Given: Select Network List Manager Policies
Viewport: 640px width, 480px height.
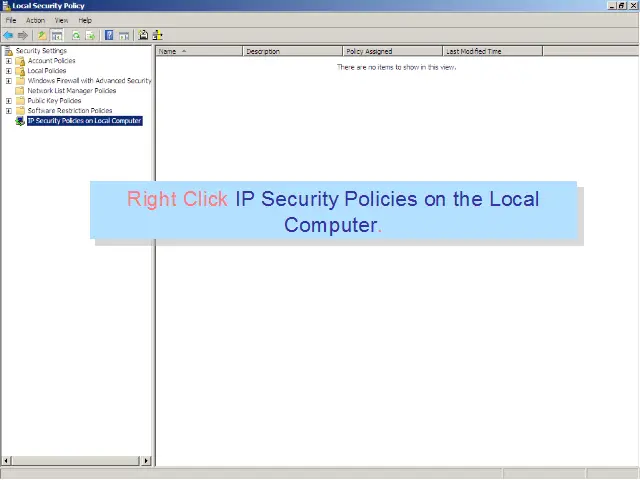Looking at the screenshot, I should [71, 91].
